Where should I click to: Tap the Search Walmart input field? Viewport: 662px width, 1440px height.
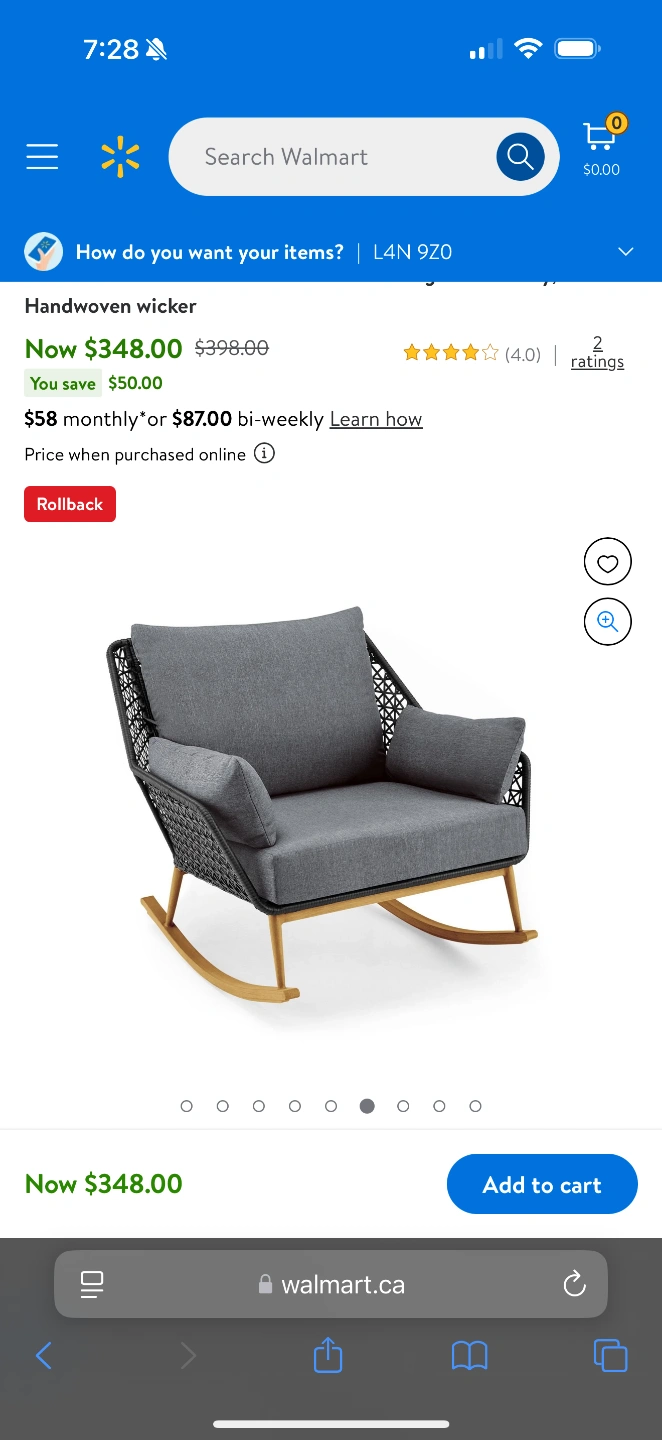coord(330,157)
